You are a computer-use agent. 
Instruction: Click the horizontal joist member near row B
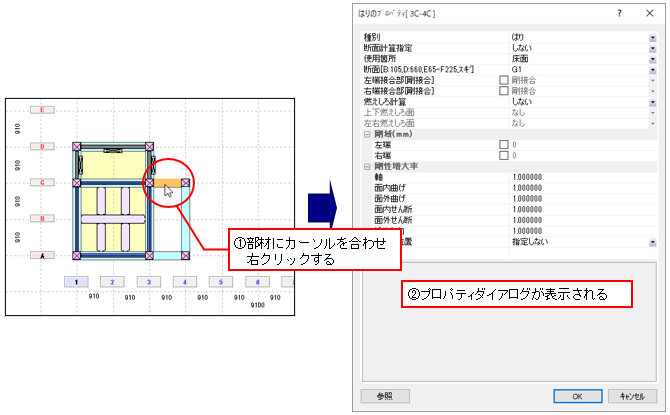tap(113, 219)
